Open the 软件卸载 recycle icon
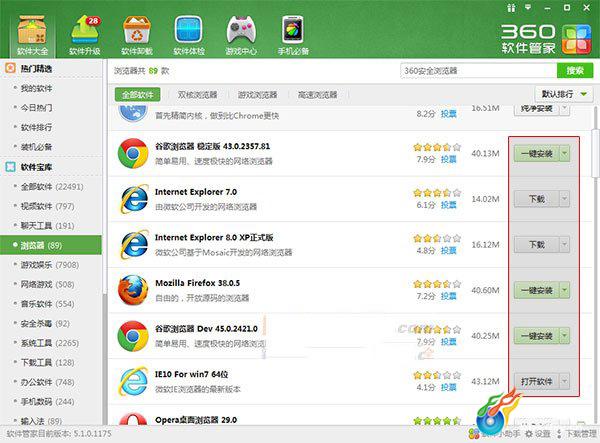Viewport: 600px width, 443px height. coord(137,36)
